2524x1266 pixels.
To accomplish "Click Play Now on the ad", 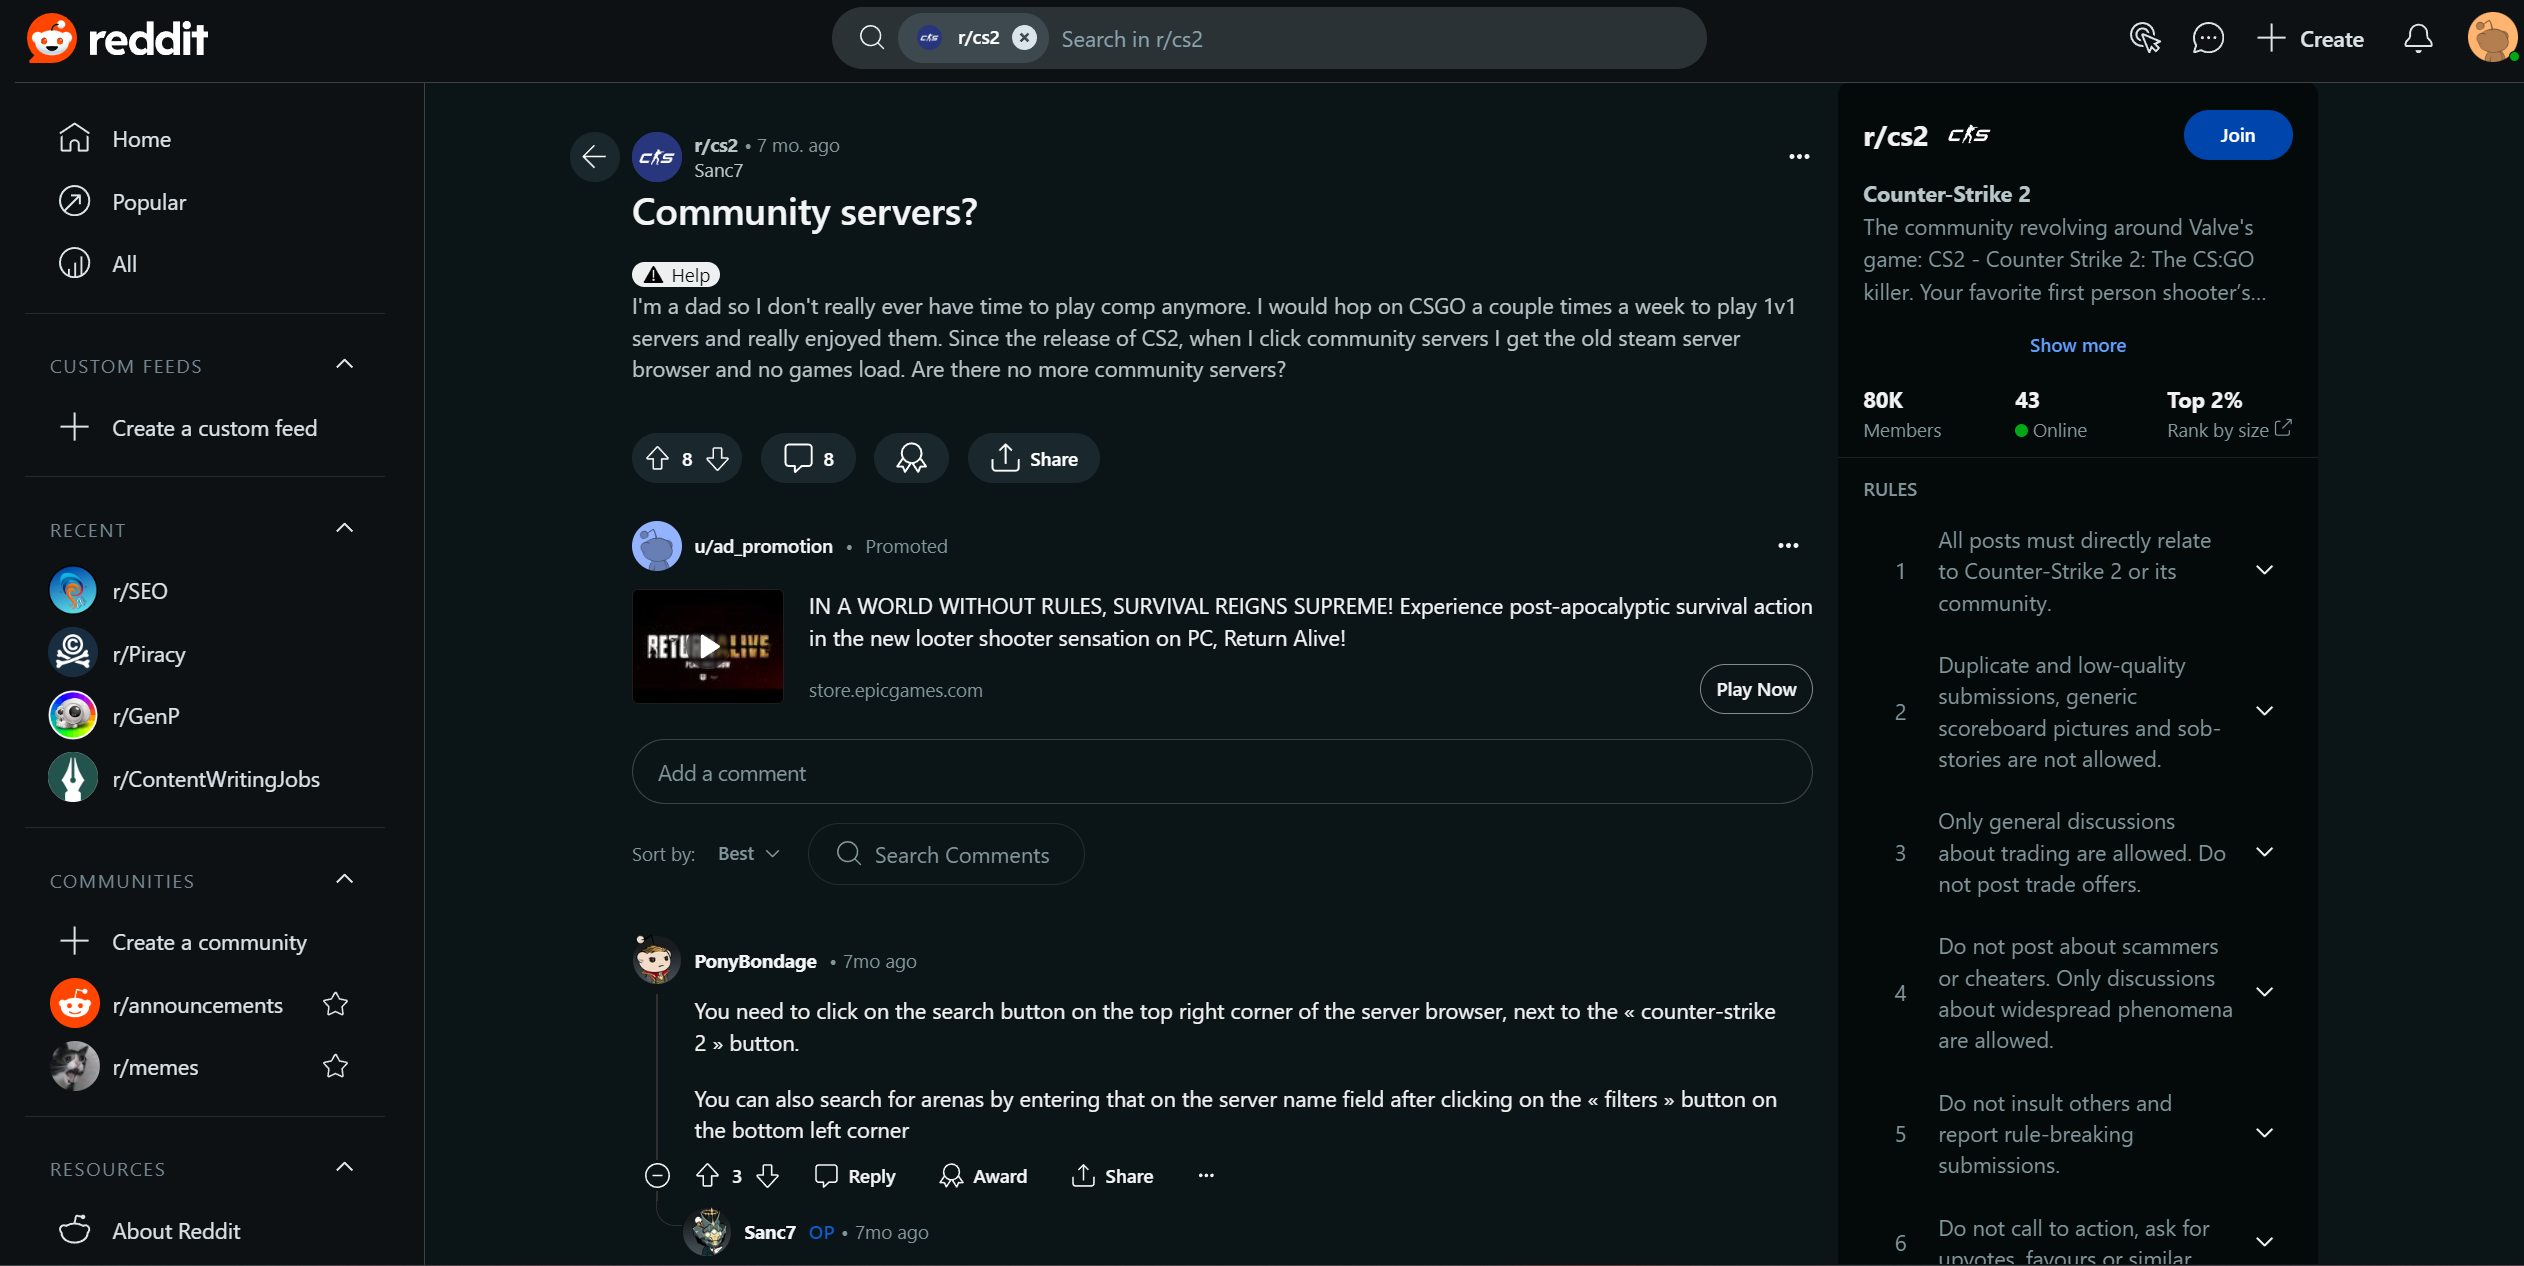I will tap(1756, 689).
